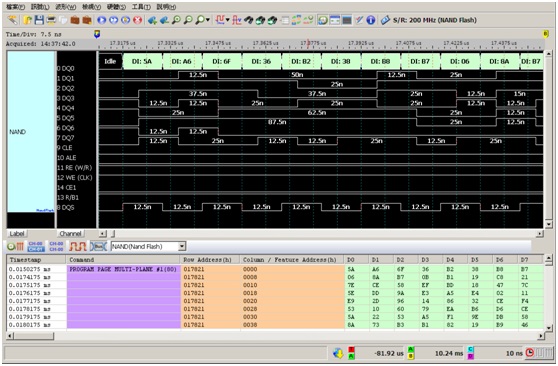The image size is (558, 366).
Task: Click the red waveform cursor icon
Action: [236, 20]
